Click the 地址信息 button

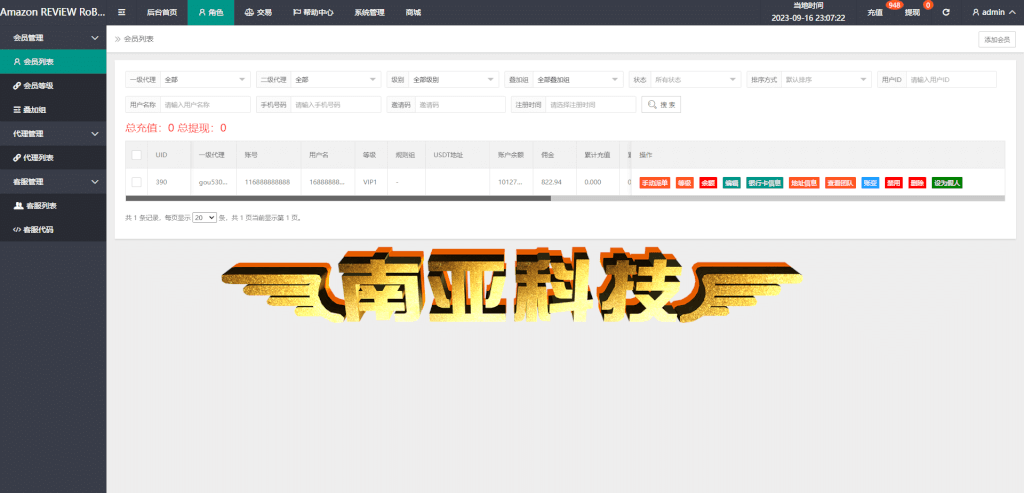click(804, 183)
